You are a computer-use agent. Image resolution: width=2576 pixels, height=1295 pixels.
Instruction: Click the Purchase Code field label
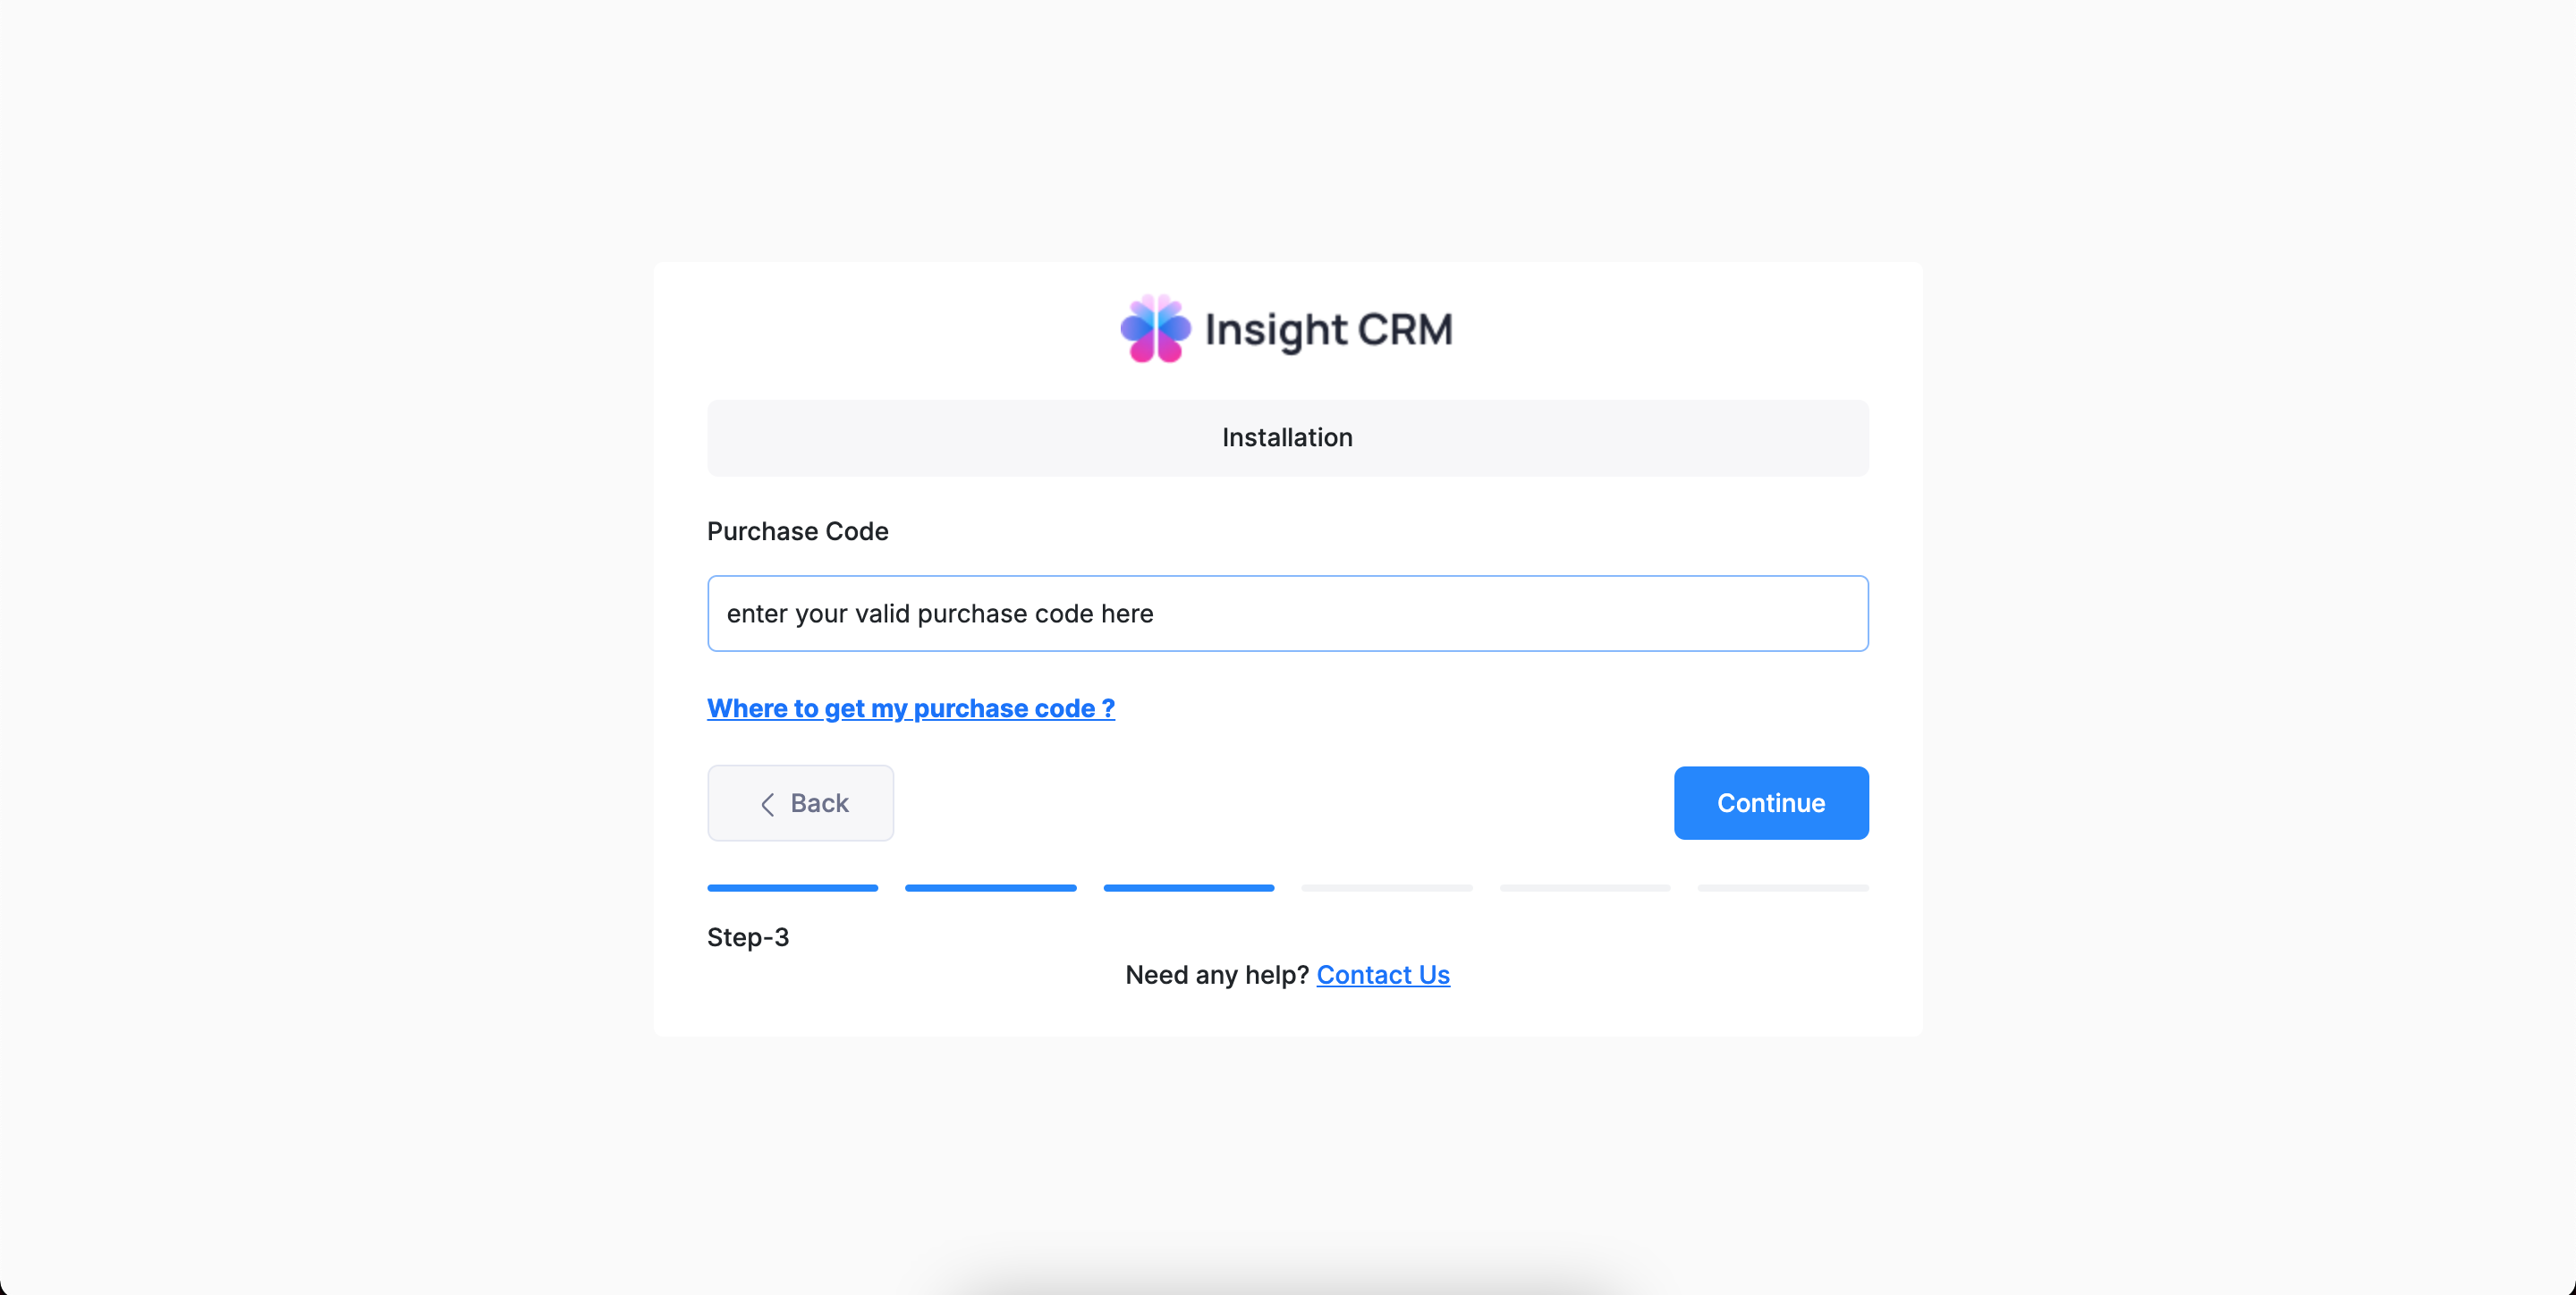pyautogui.click(x=797, y=531)
